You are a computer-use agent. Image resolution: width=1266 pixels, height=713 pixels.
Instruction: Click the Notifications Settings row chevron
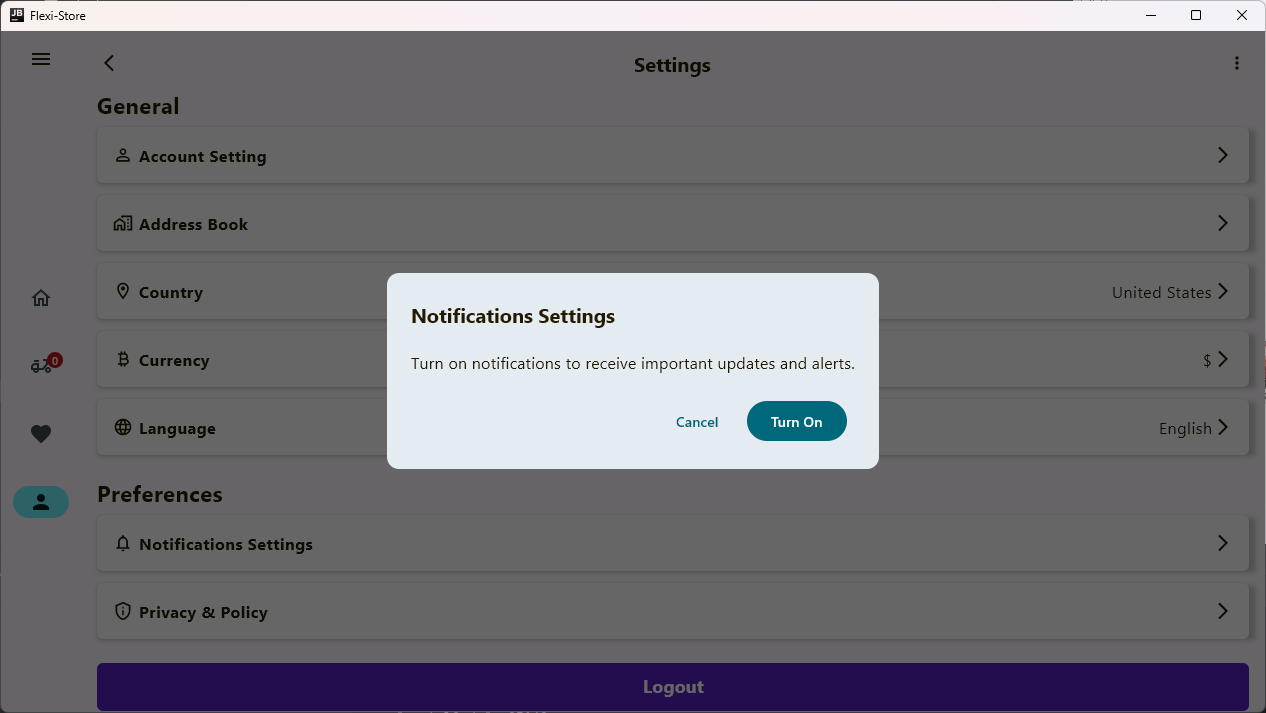click(x=1222, y=543)
